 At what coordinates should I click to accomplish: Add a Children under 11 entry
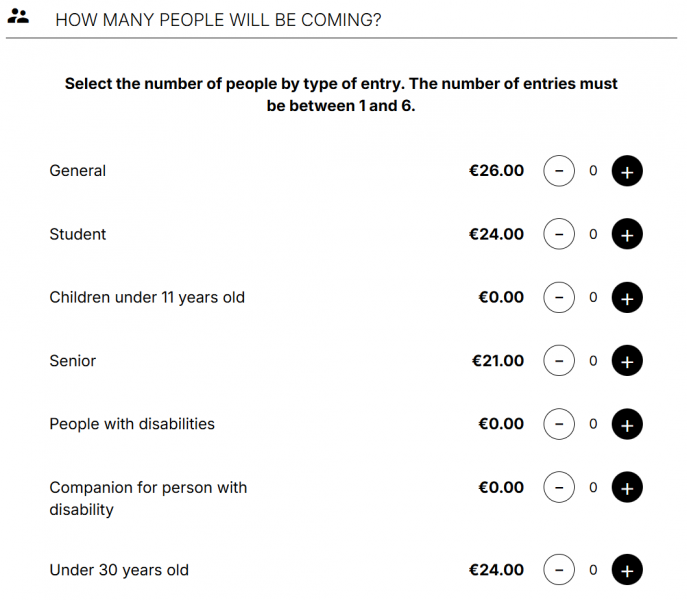pos(626,298)
